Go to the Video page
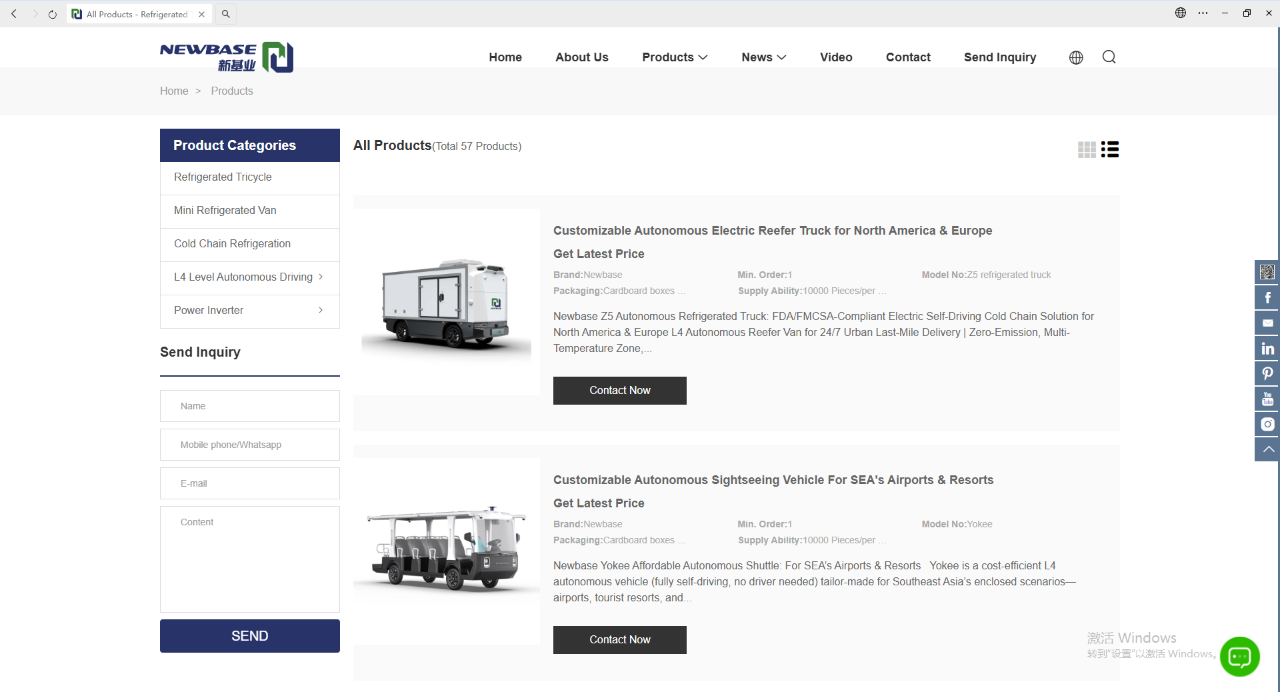 pyautogui.click(x=836, y=57)
